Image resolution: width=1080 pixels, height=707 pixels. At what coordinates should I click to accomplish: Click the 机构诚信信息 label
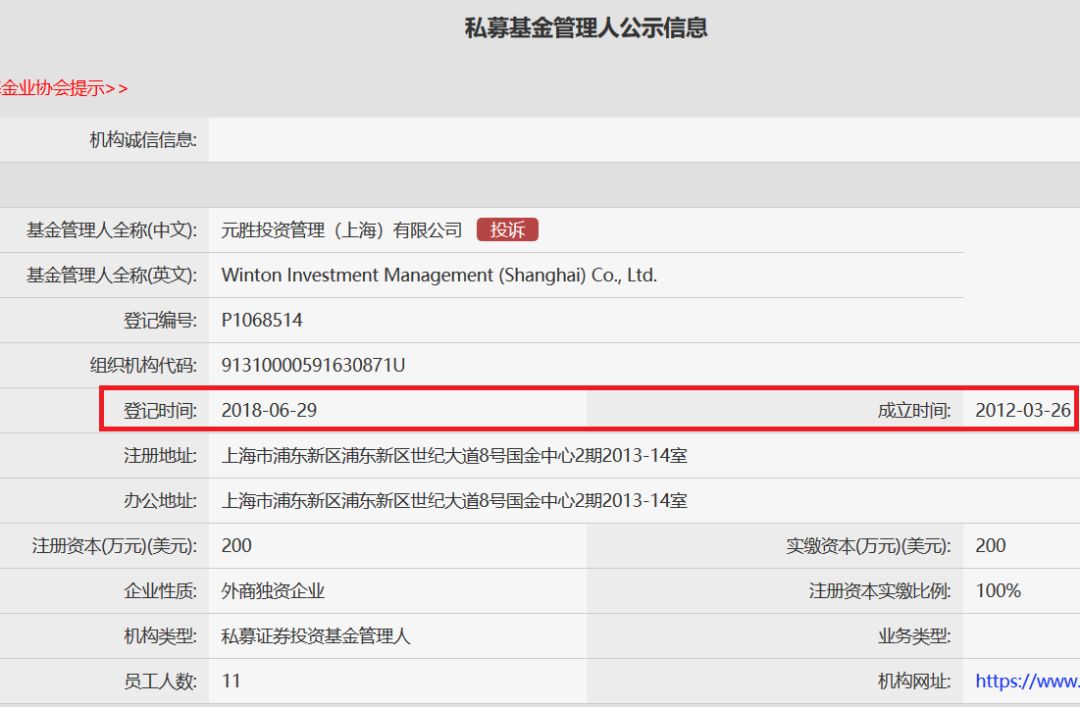click(x=143, y=140)
